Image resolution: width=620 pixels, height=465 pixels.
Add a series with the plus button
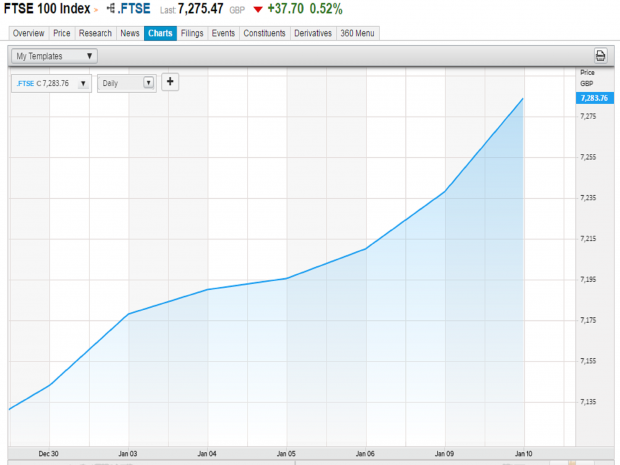[170, 82]
